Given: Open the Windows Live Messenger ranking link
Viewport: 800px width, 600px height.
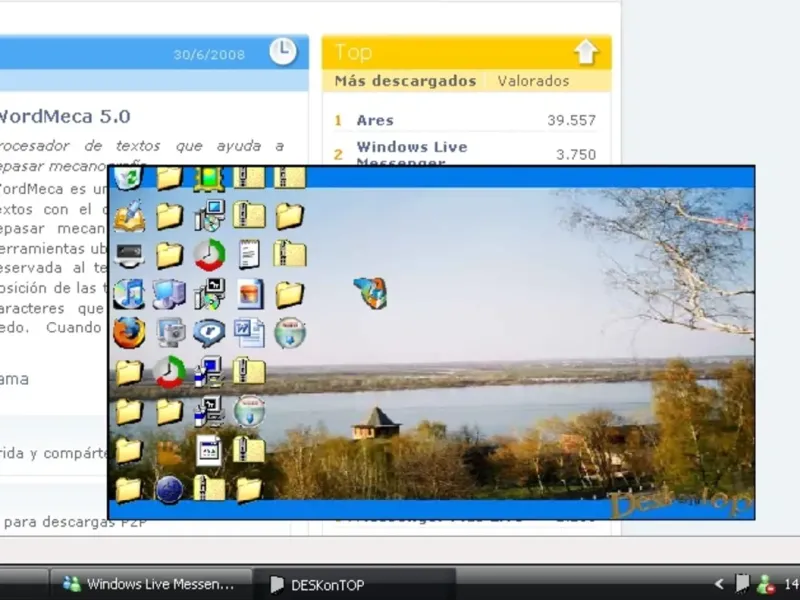Looking at the screenshot, I should click(x=412, y=154).
